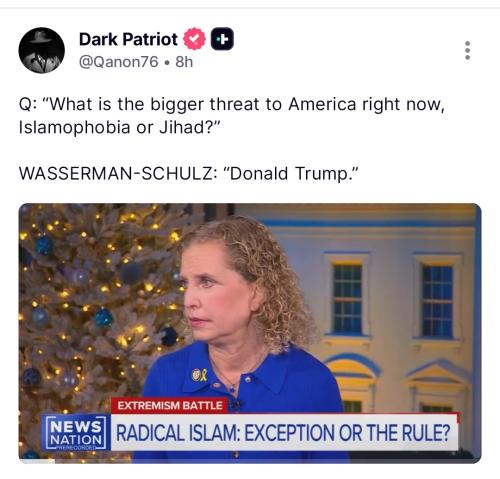
Task: Open the three-dot post options menu
Action: click(467, 51)
